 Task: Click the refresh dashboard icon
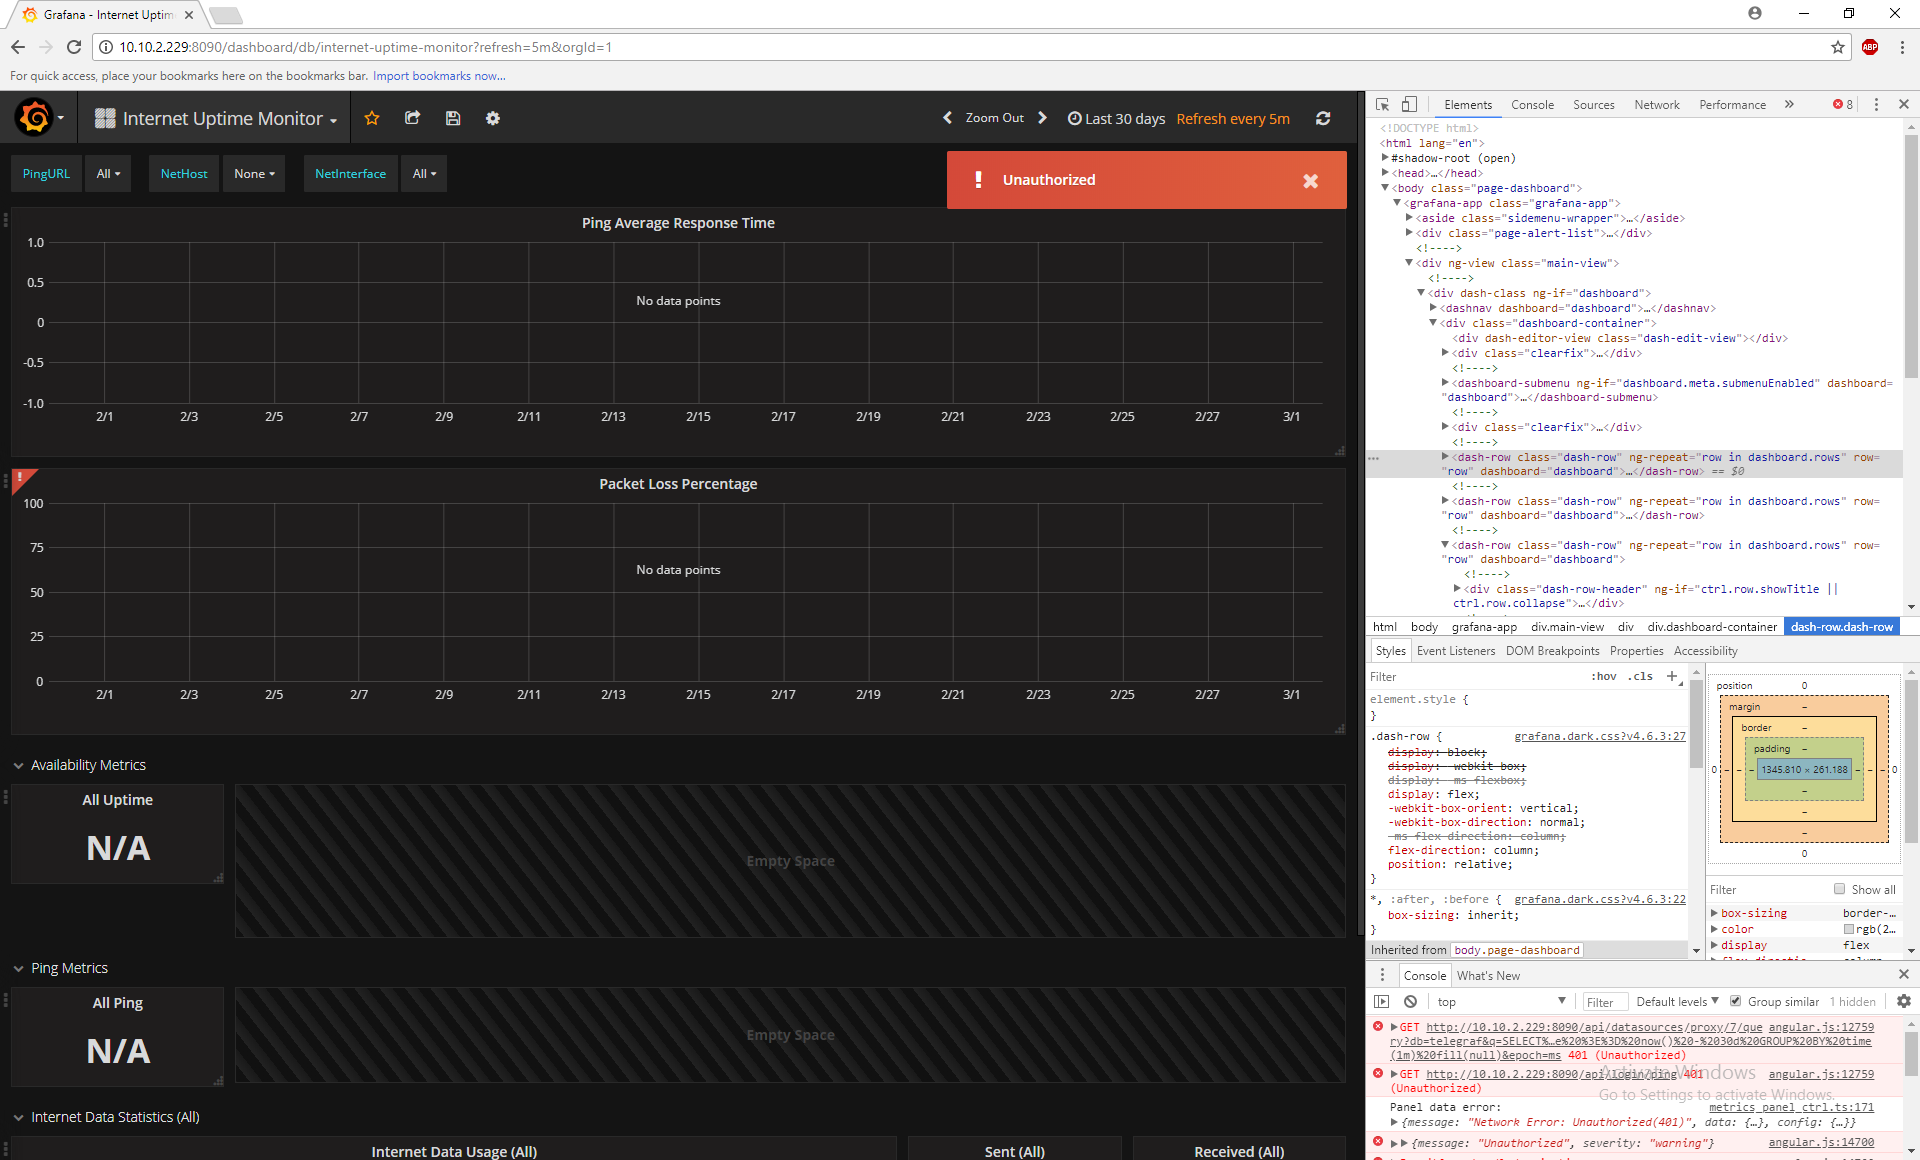tap(1323, 118)
